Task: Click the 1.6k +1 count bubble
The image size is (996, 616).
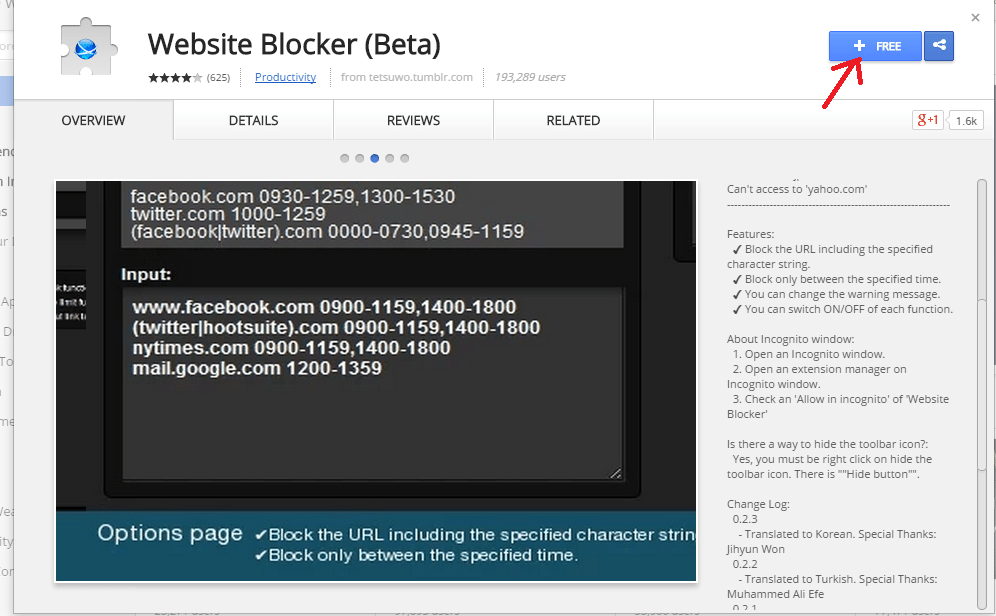Action: tap(966, 121)
